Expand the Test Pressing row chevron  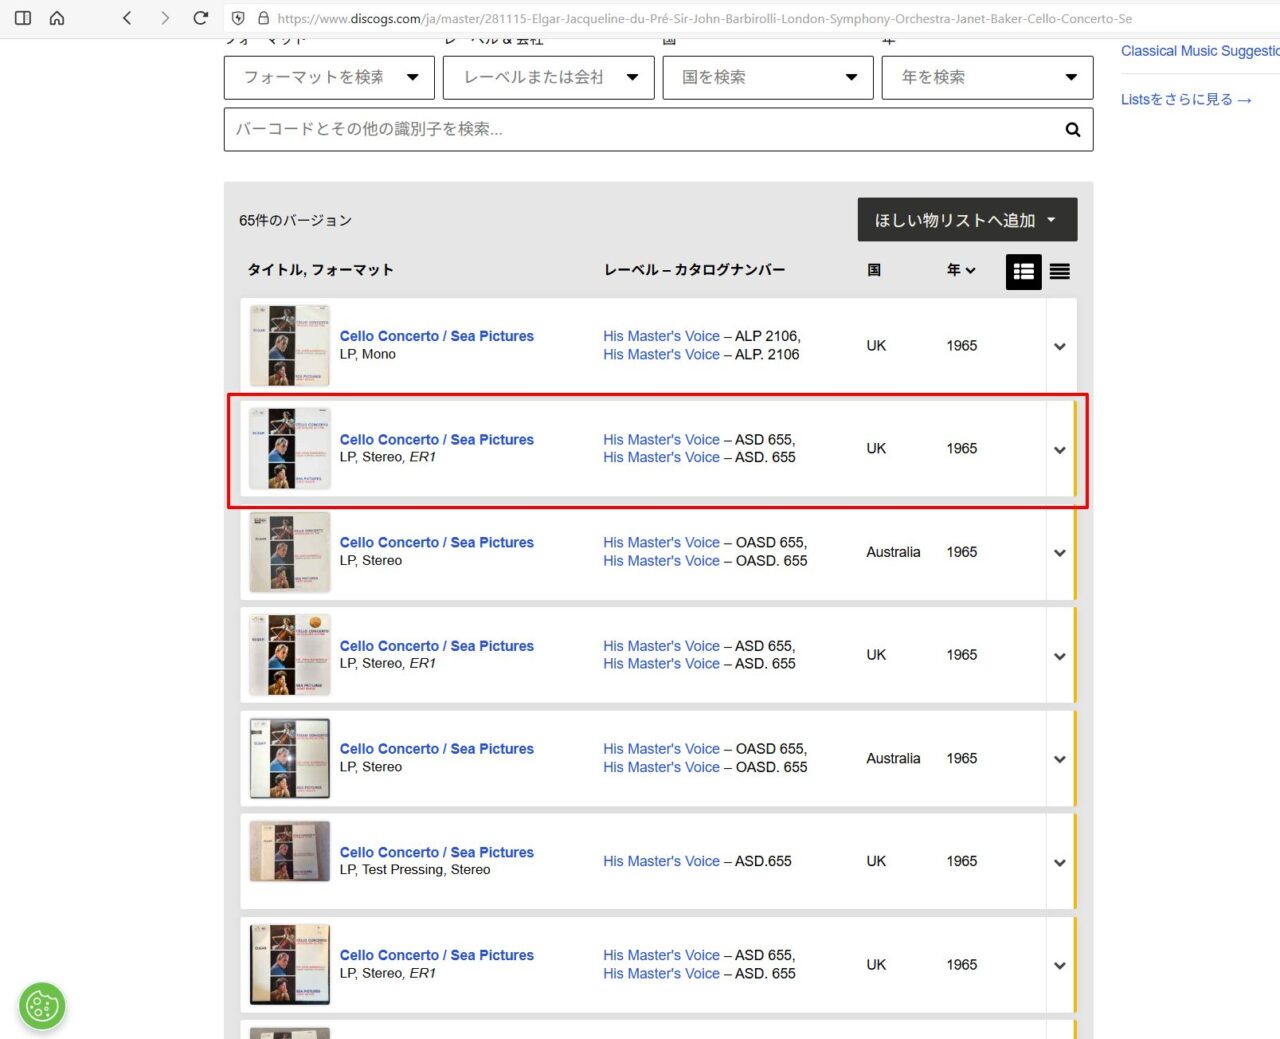[x=1059, y=862]
